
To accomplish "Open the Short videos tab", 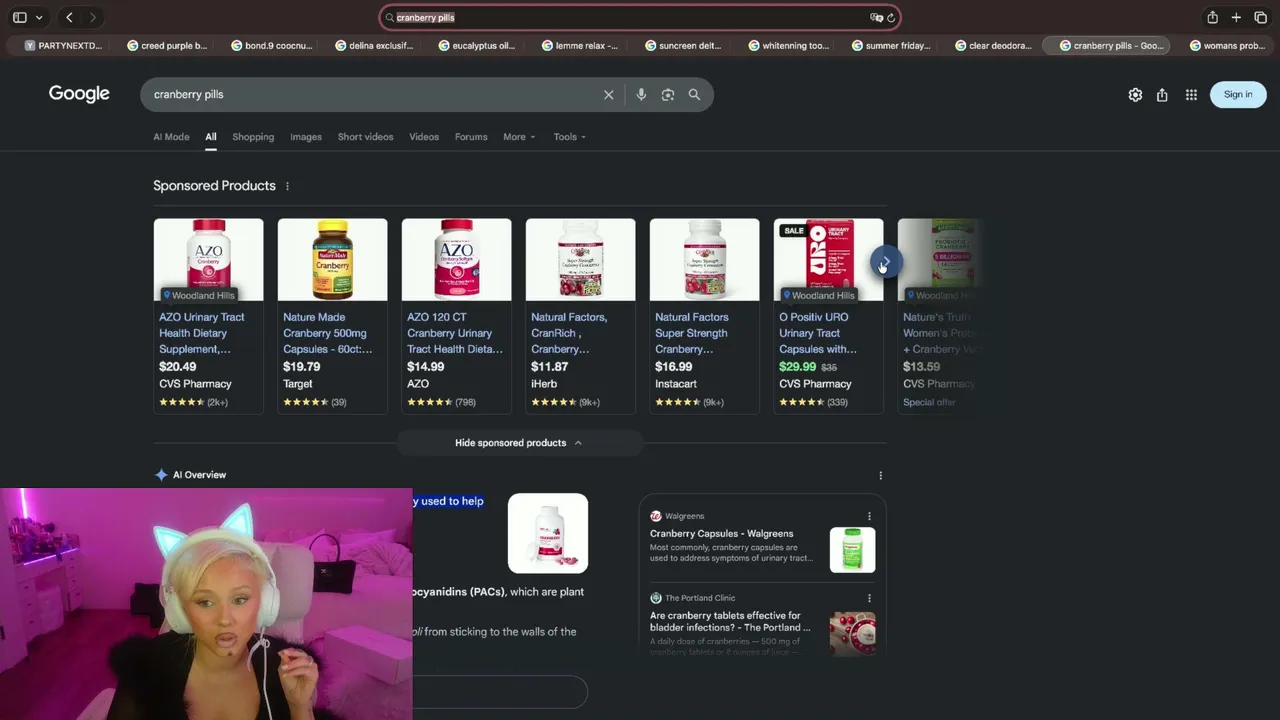I will pos(365,137).
